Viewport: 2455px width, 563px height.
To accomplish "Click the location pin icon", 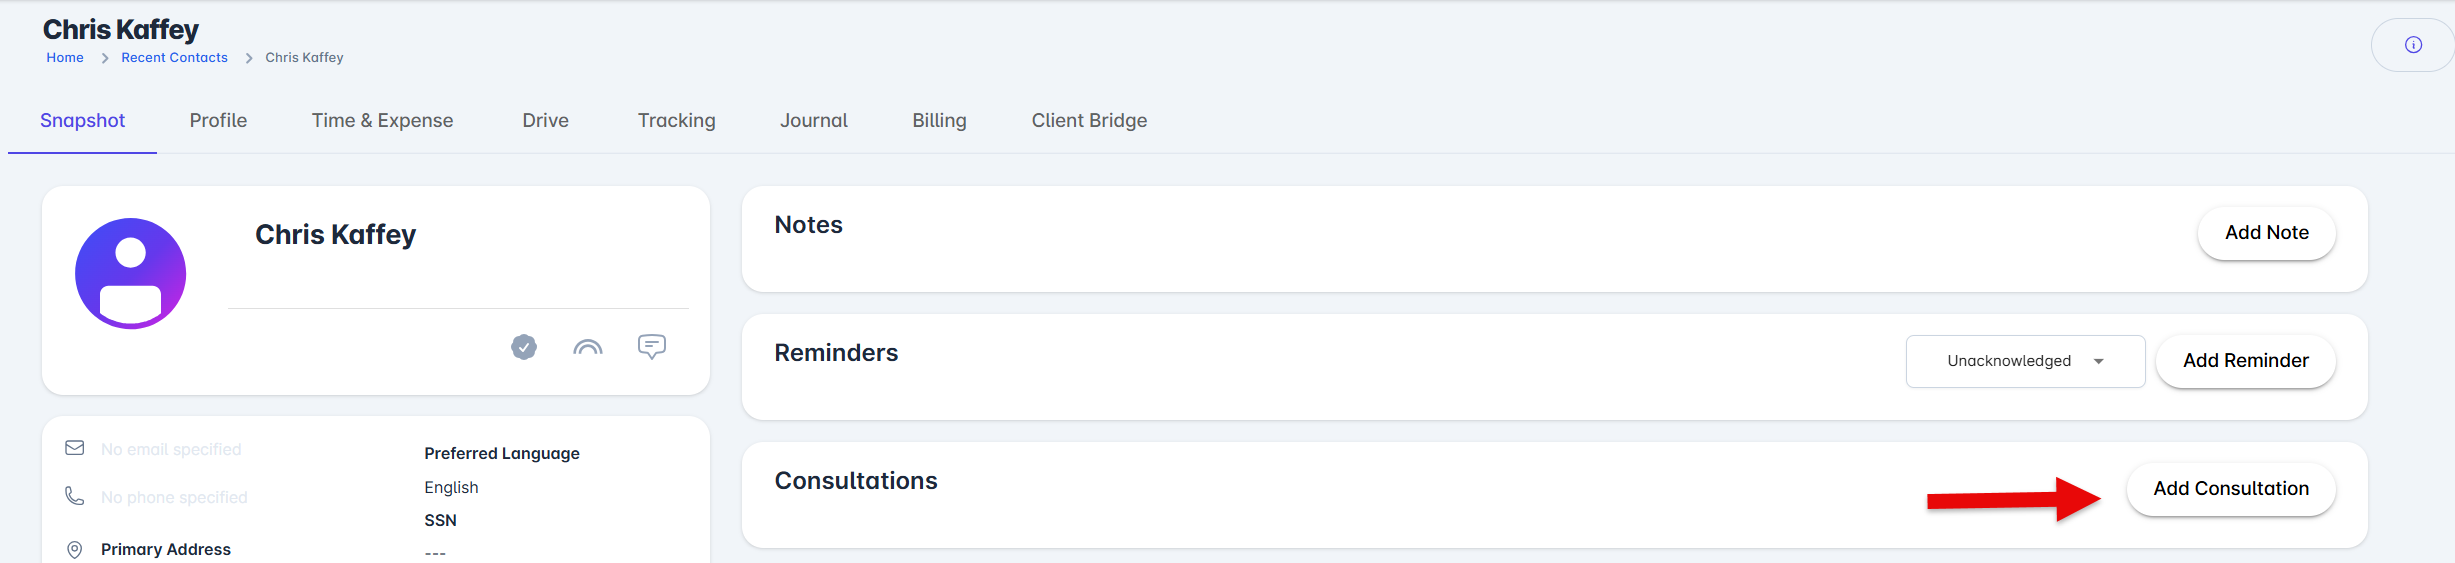I will 75,549.
